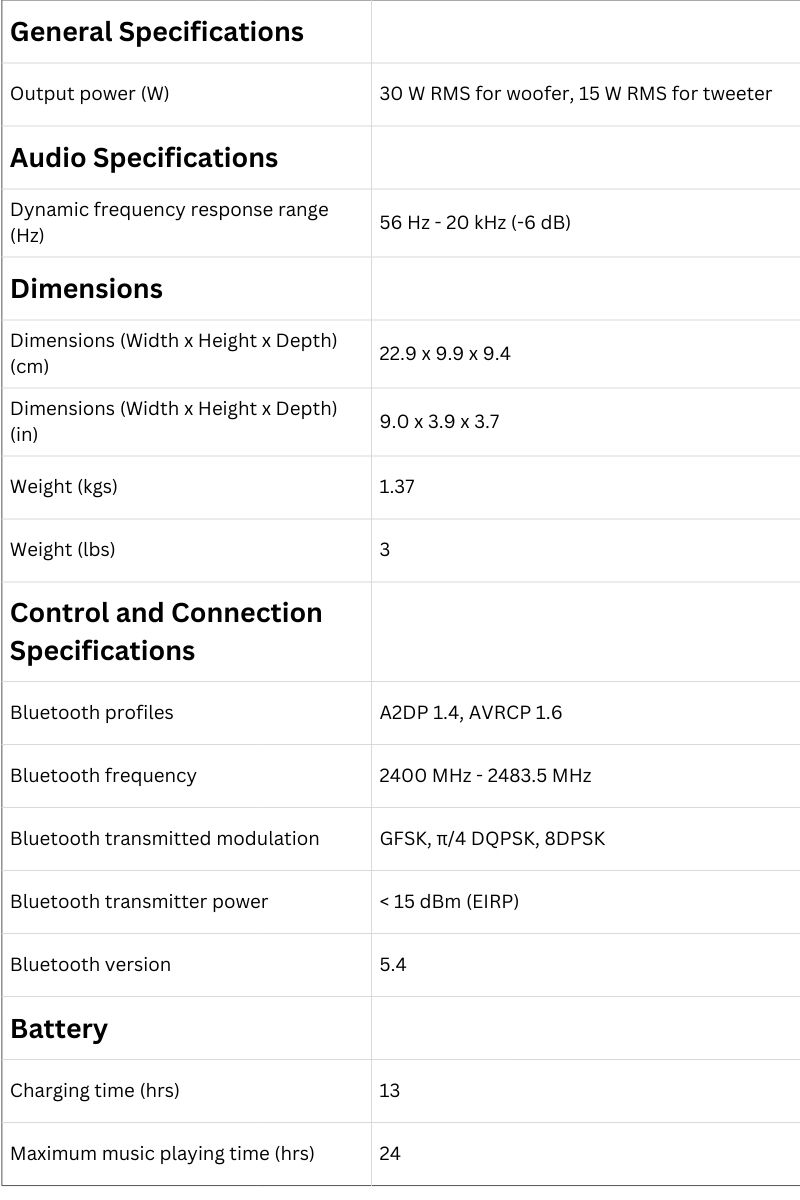
Task: Select the 2400 MHz - 2483.5 MHz value
Action: tap(485, 776)
